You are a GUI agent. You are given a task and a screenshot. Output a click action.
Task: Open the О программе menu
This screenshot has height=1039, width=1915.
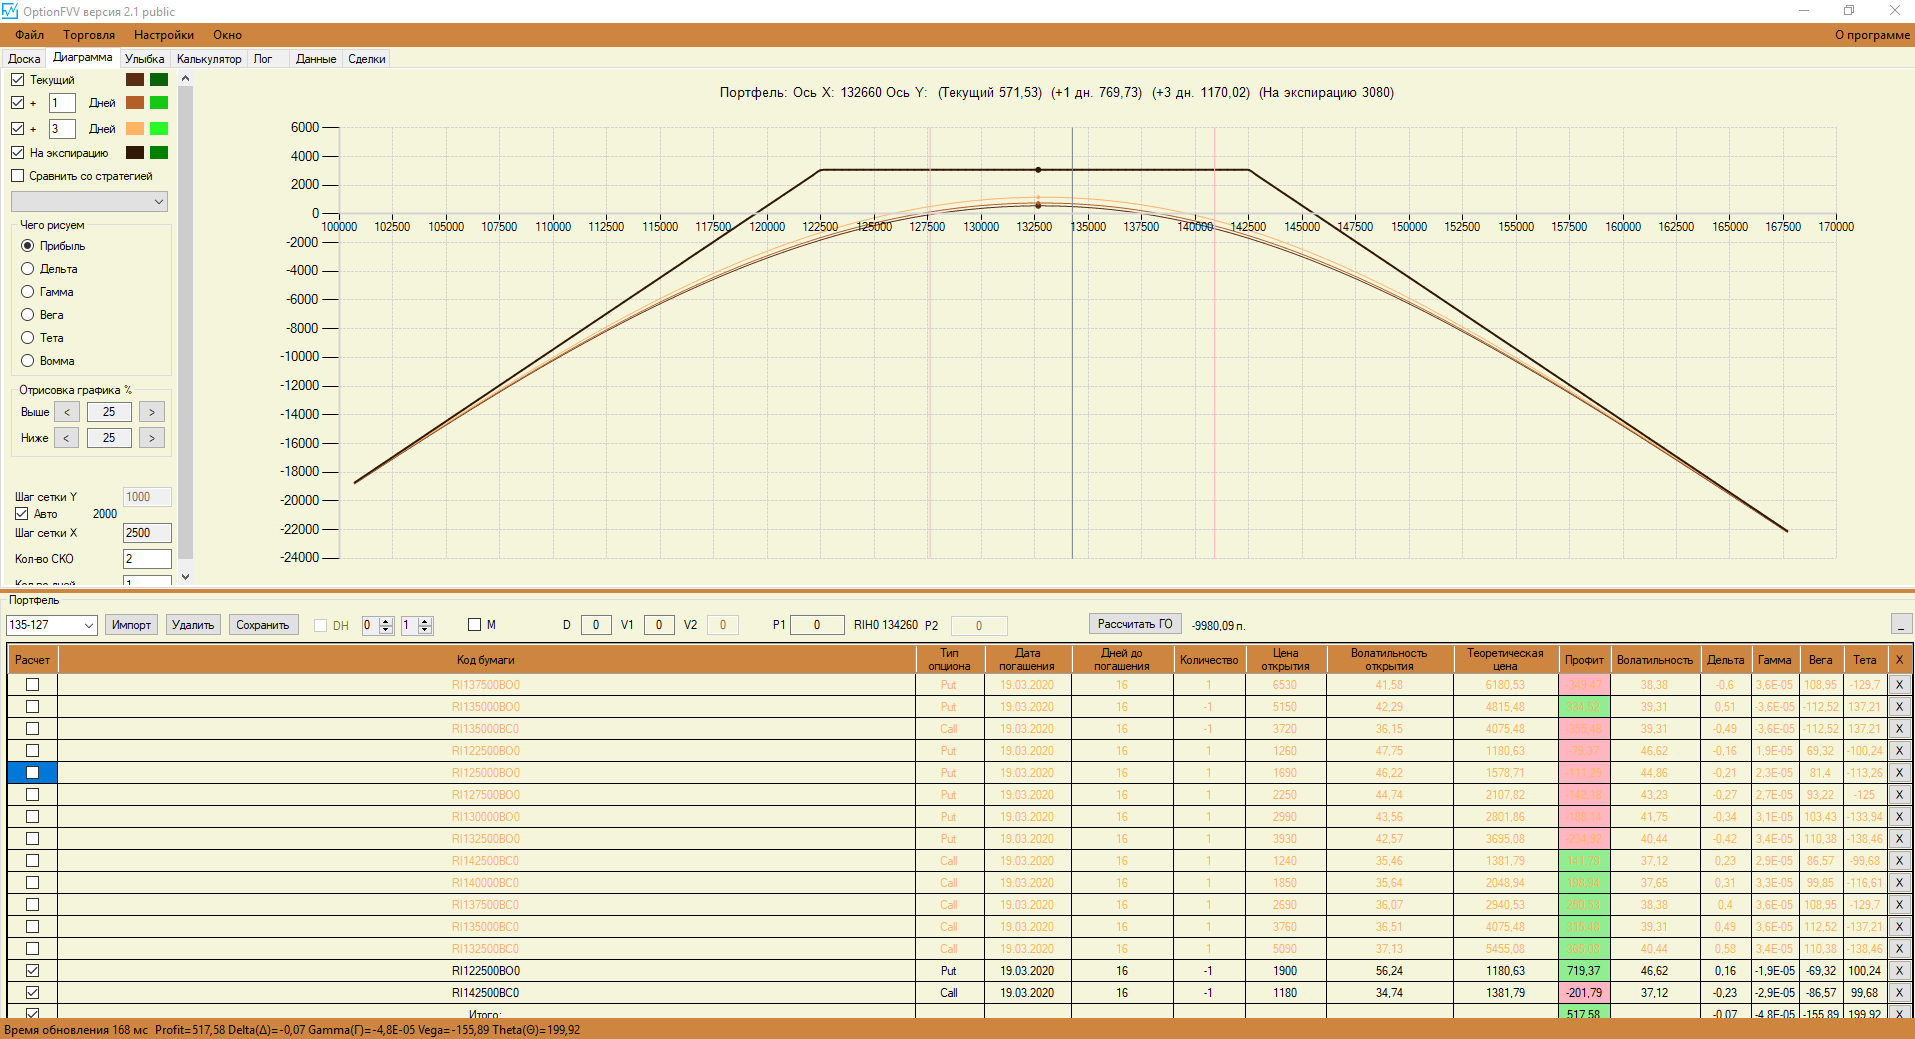(x=1872, y=35)
